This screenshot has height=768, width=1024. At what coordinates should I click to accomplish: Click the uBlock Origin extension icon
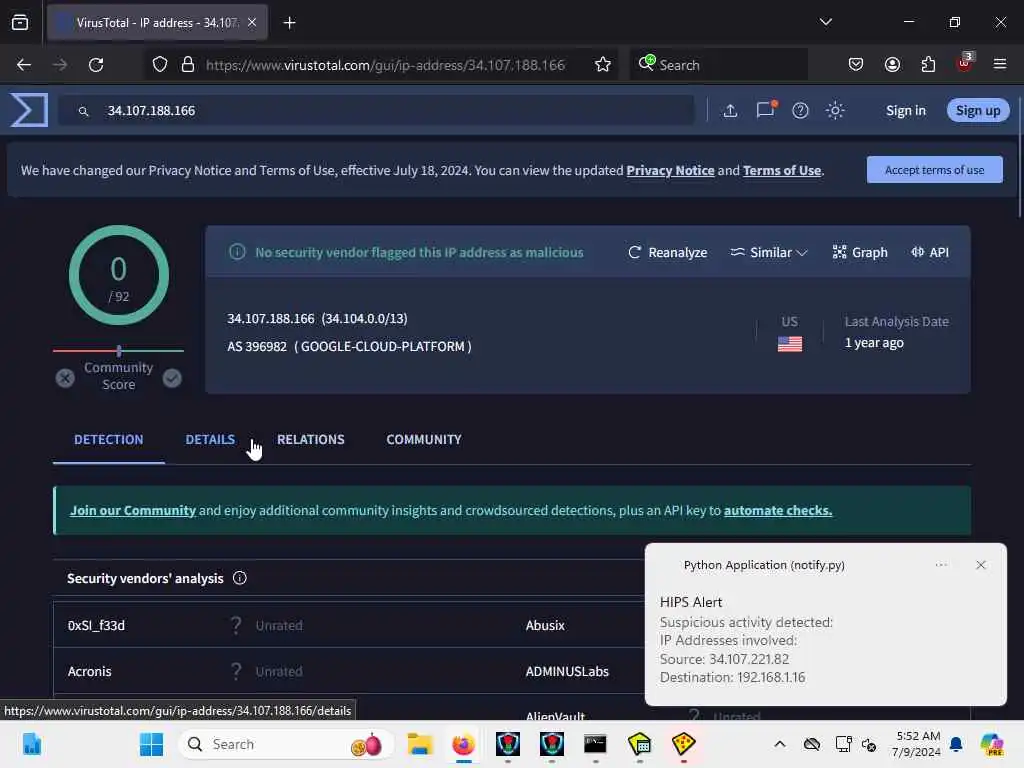tap(964, 63)
